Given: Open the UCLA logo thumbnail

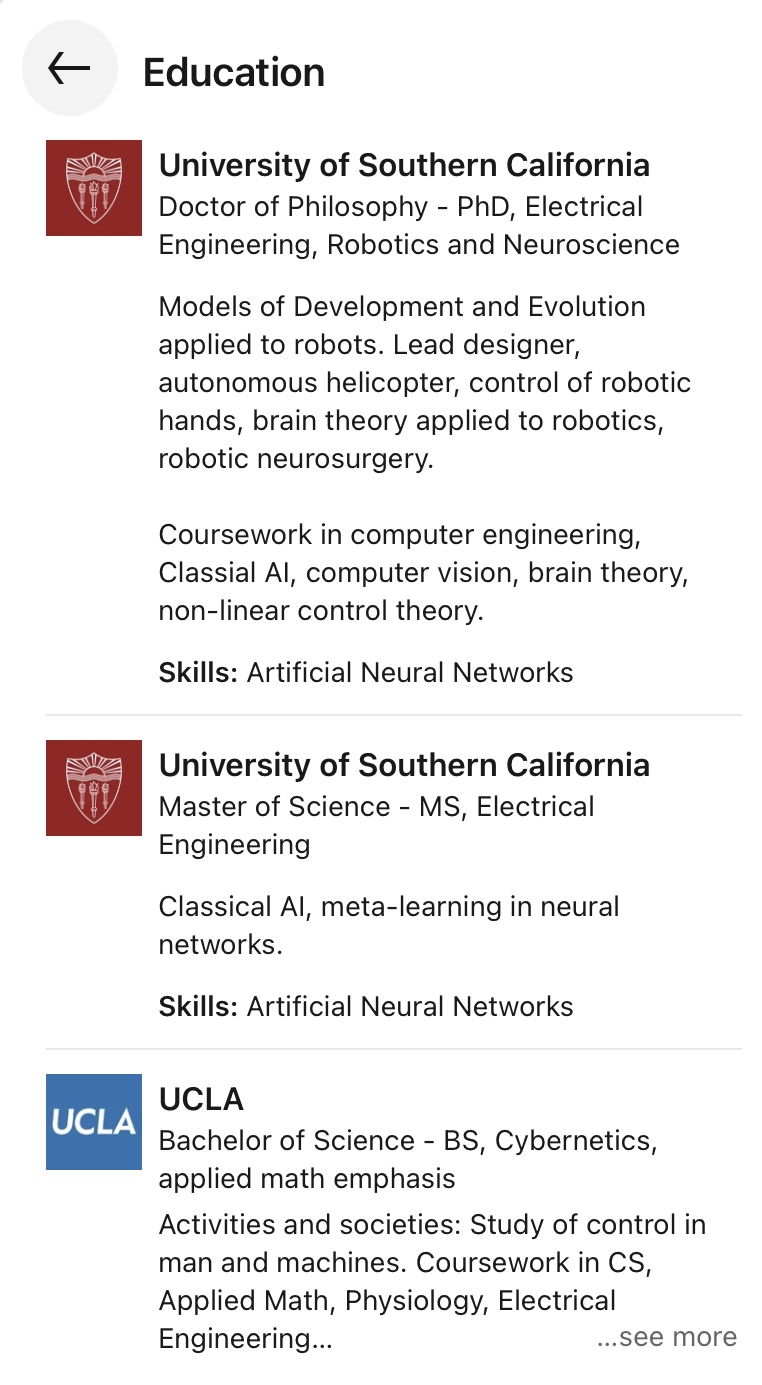Looking at the screenshot, I should pyautogui.click(x=94, y=1122).
